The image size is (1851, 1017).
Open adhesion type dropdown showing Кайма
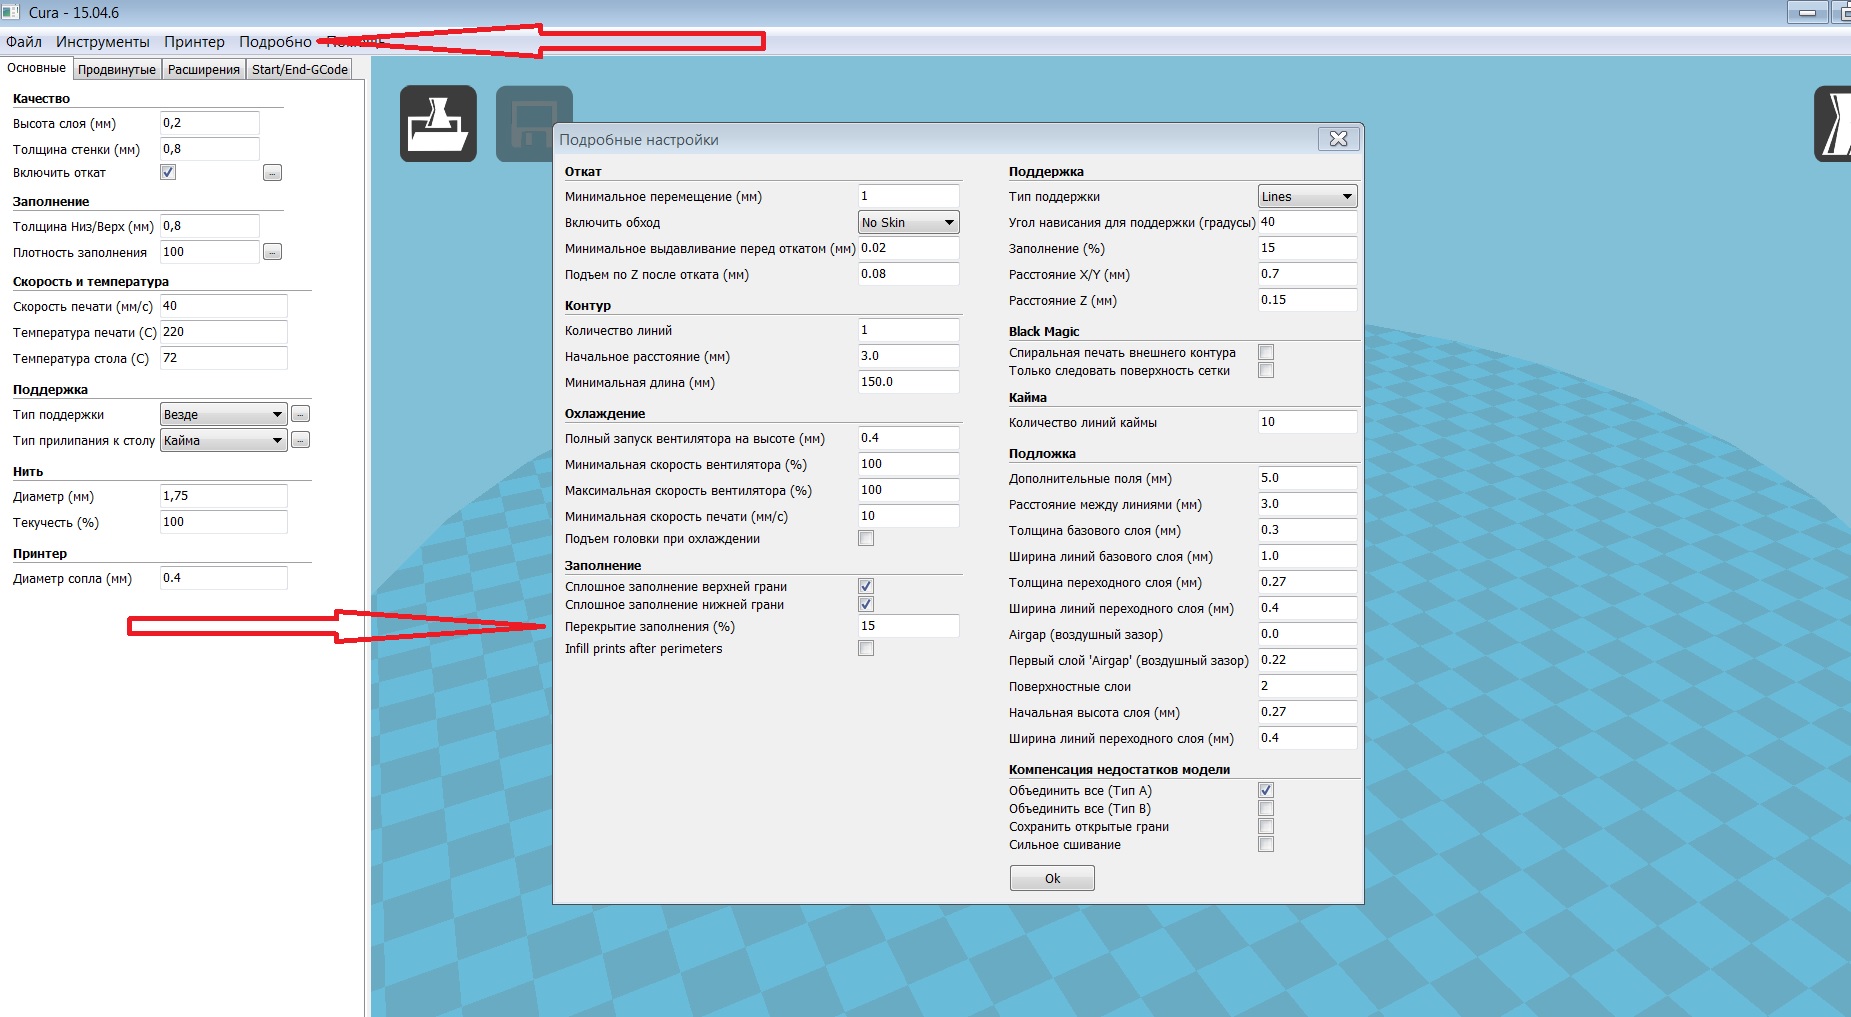(224, 440)
